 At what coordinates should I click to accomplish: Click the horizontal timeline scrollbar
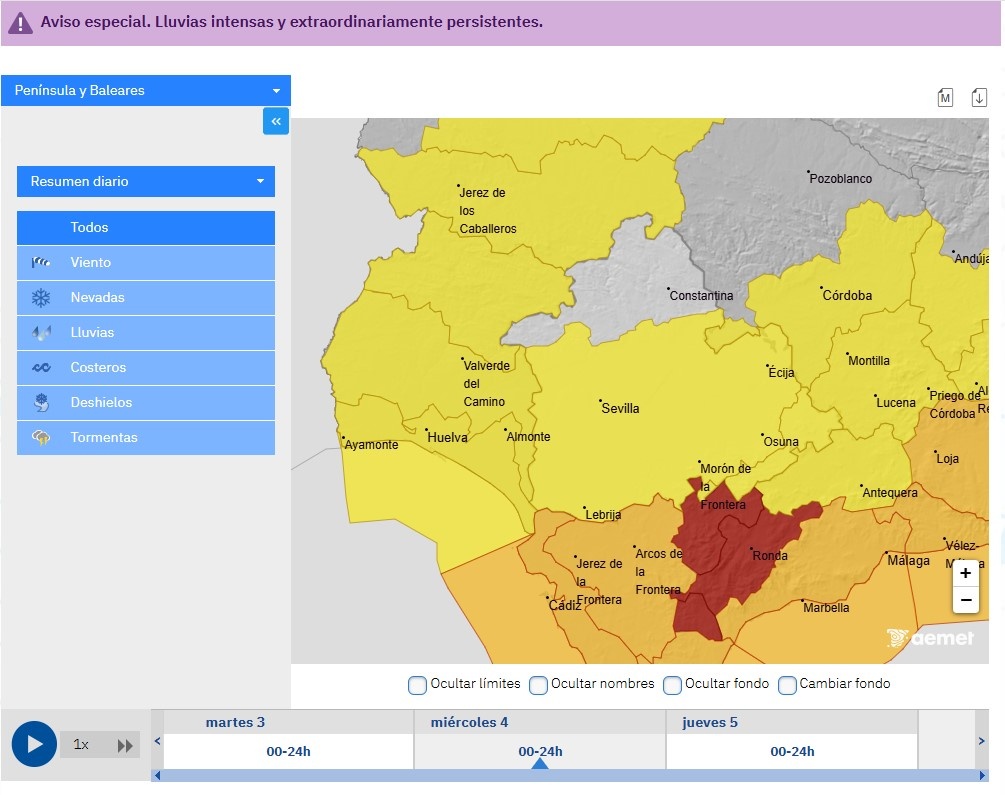[x=569, y=776]
